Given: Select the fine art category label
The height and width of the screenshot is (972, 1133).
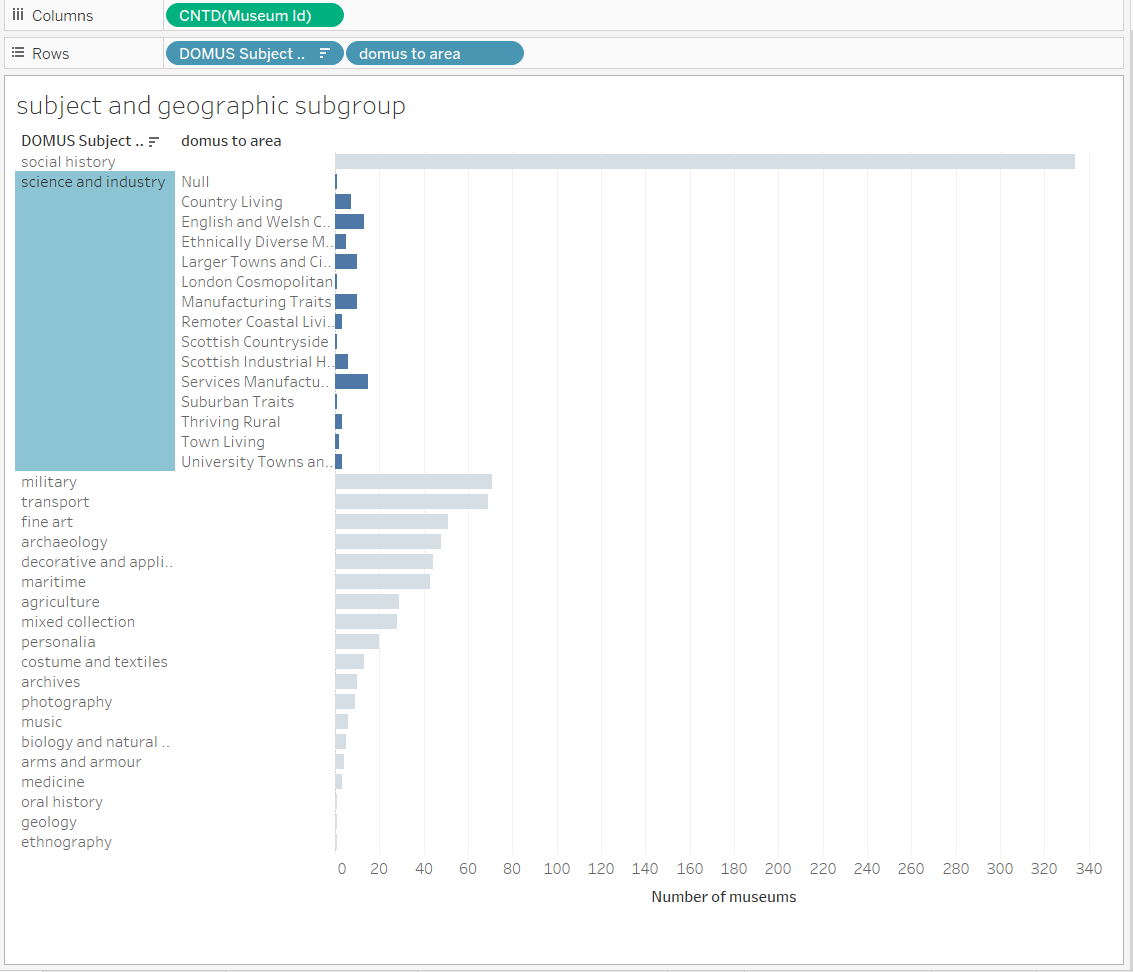Looking at the screenshot, I should point(46,521).
